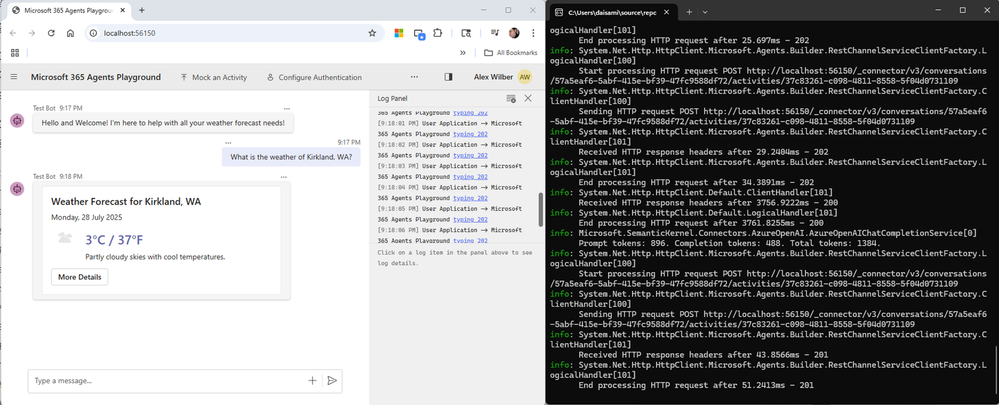Select the terminal tab C:\Users\daisami\source
This screenshot has height=405, width=999.
[614, 11]
